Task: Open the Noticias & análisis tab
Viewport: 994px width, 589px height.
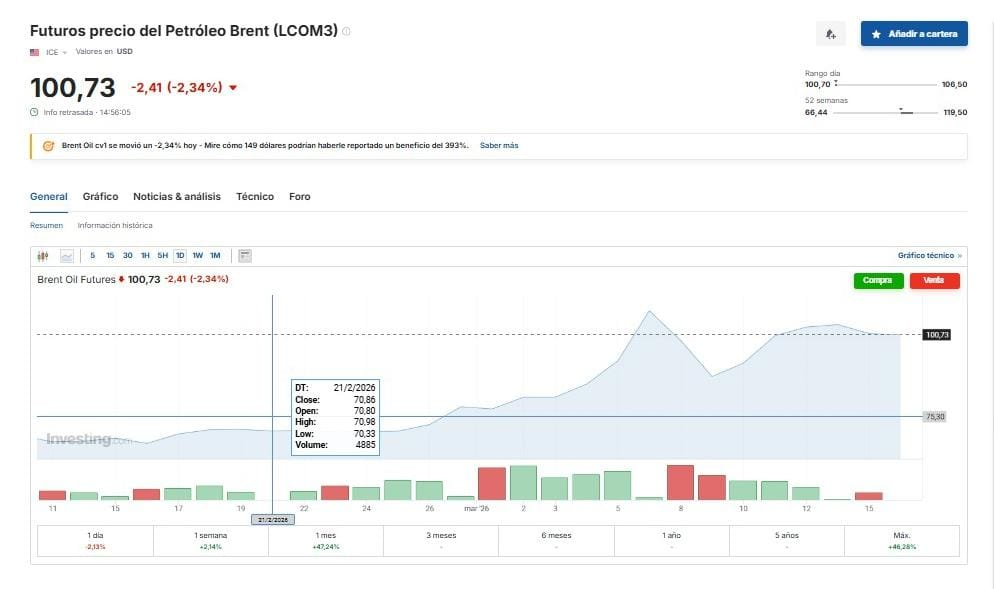Action: point(177,197)
